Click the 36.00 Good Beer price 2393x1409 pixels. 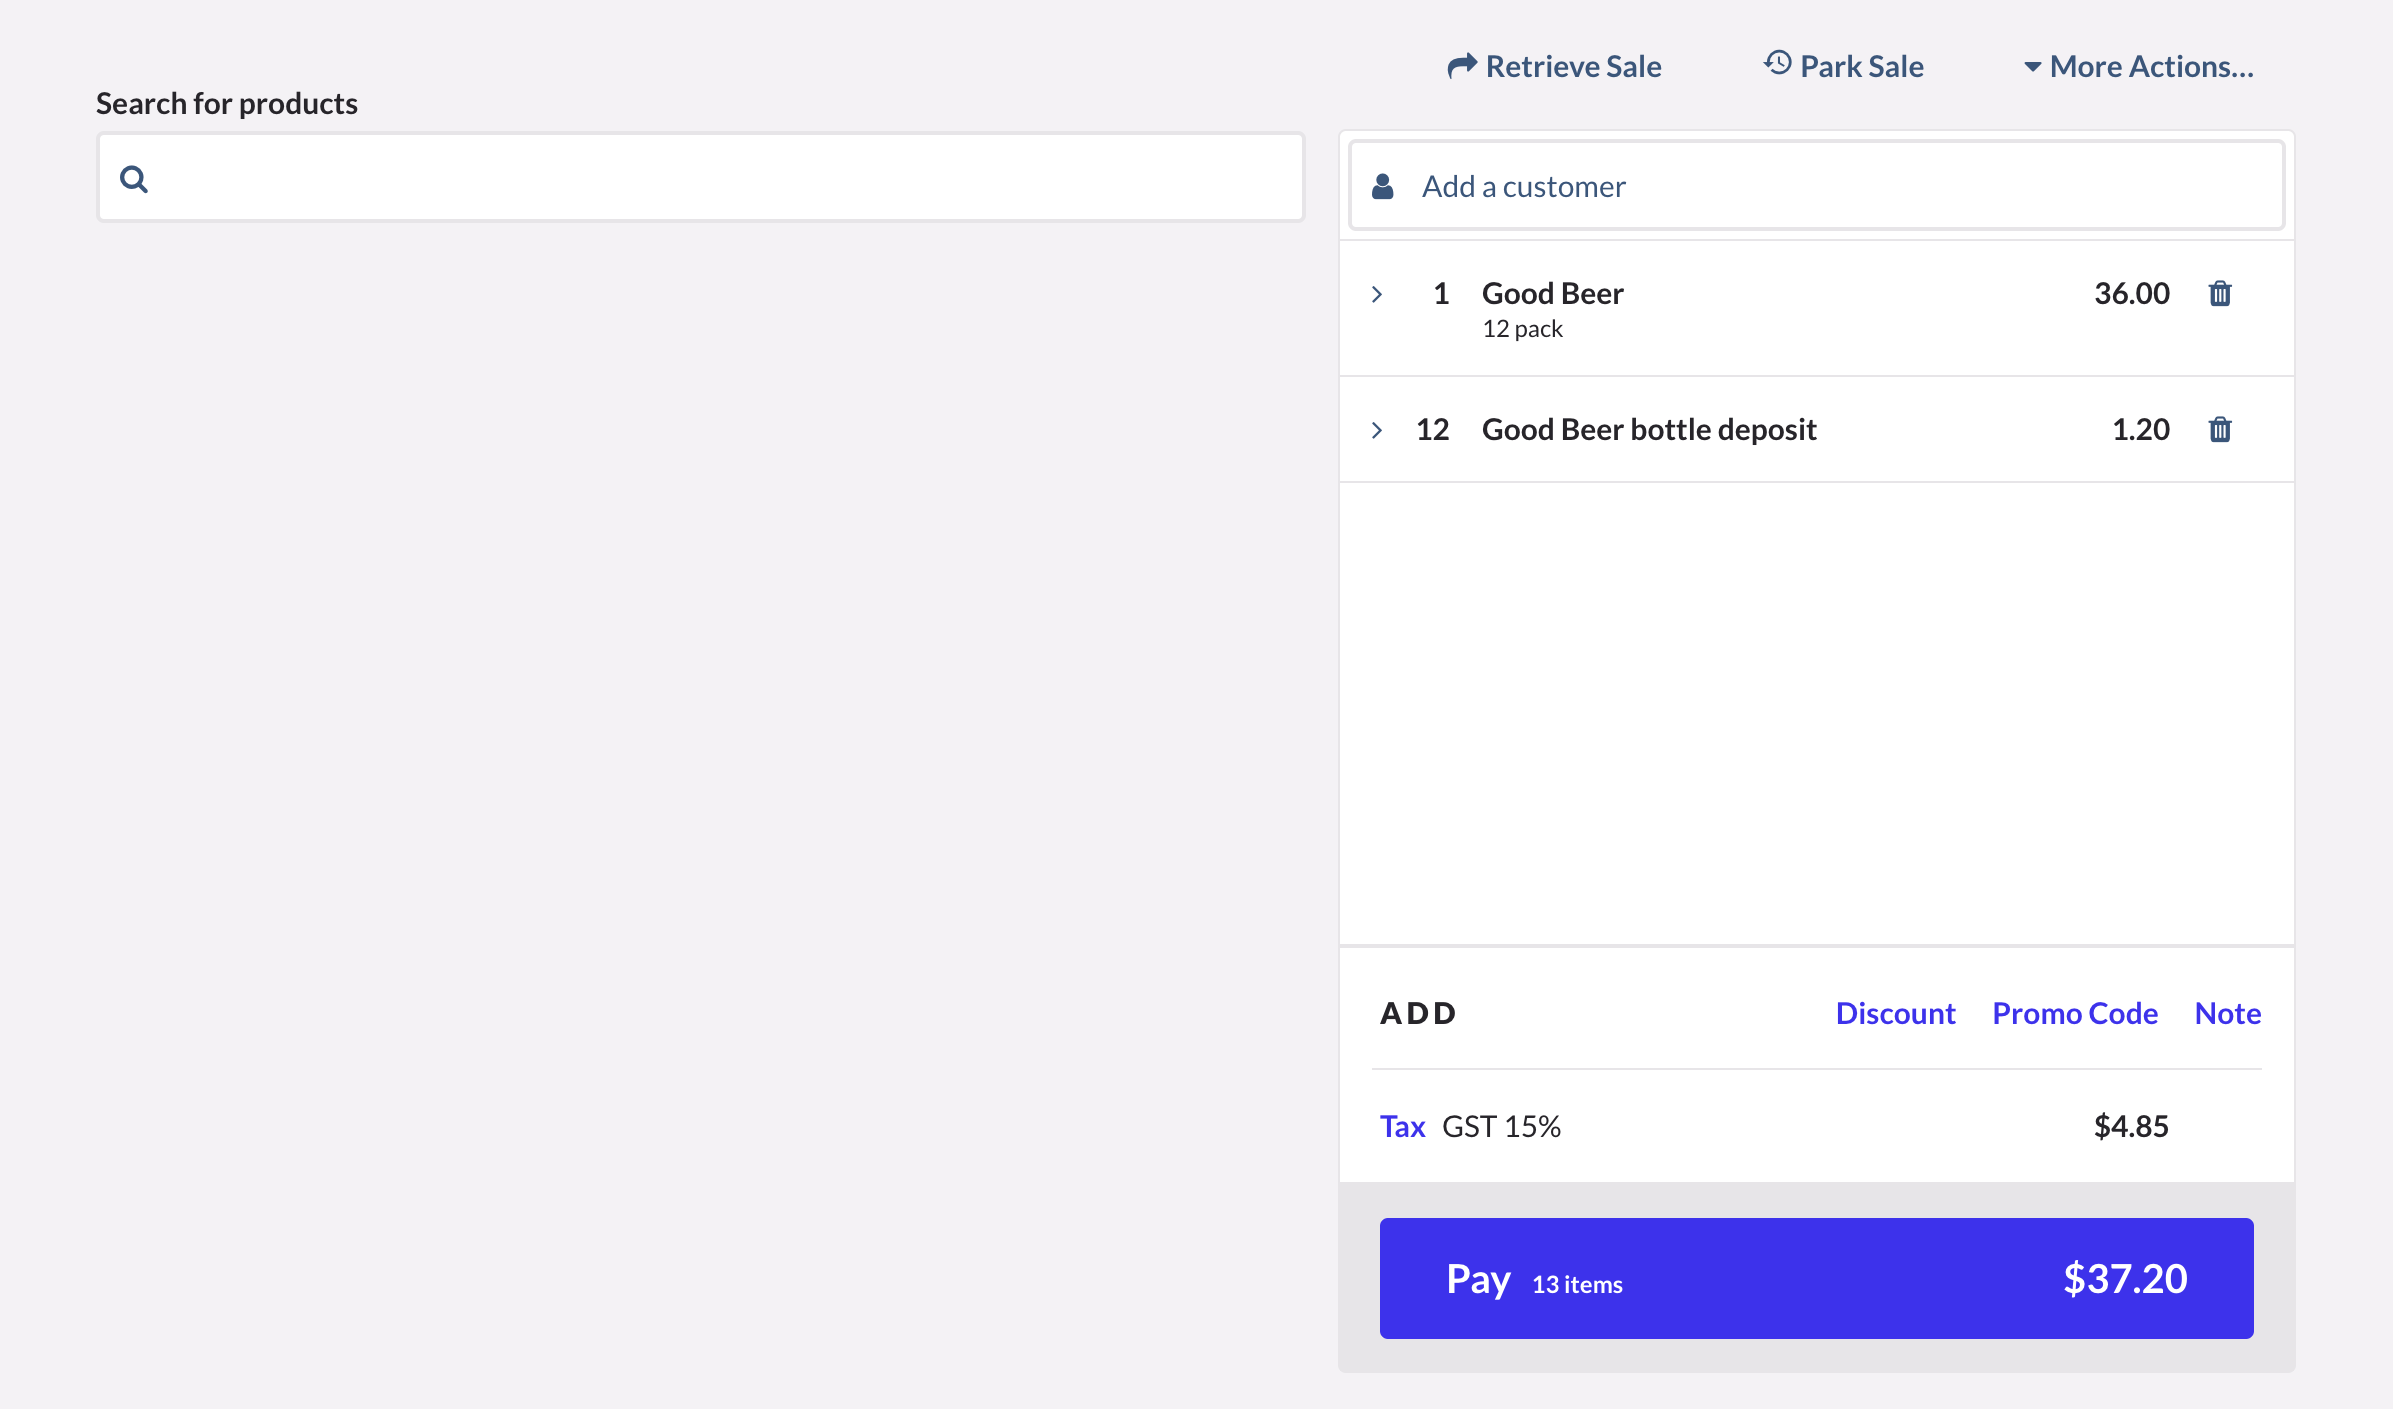(x=2131, y=294)
